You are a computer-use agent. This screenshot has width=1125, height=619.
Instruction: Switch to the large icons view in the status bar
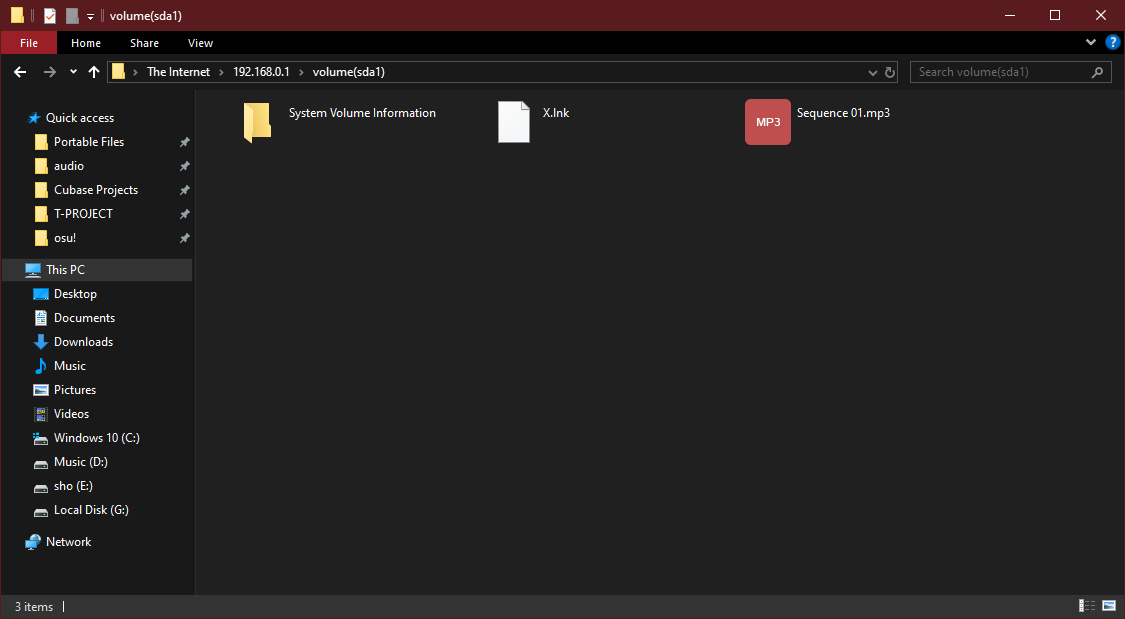1109,606
